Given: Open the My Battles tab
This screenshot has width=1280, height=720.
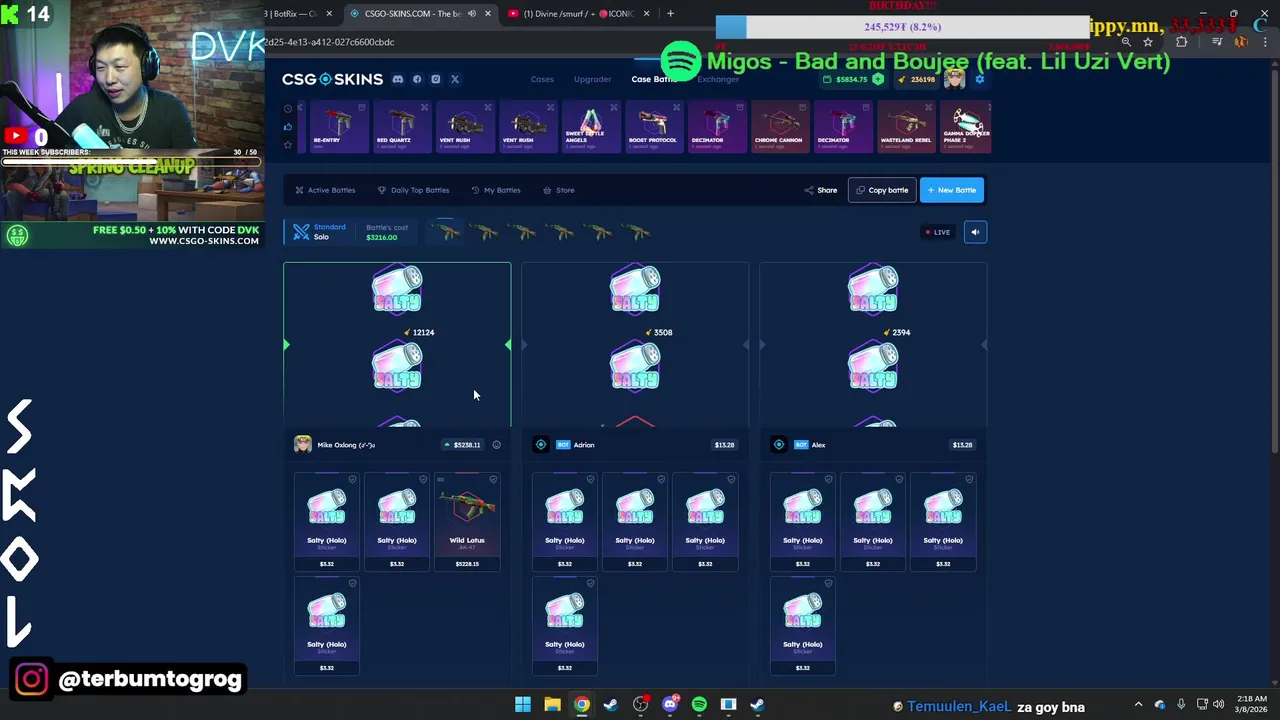Looking at the screenshot, I should point(496,190).
